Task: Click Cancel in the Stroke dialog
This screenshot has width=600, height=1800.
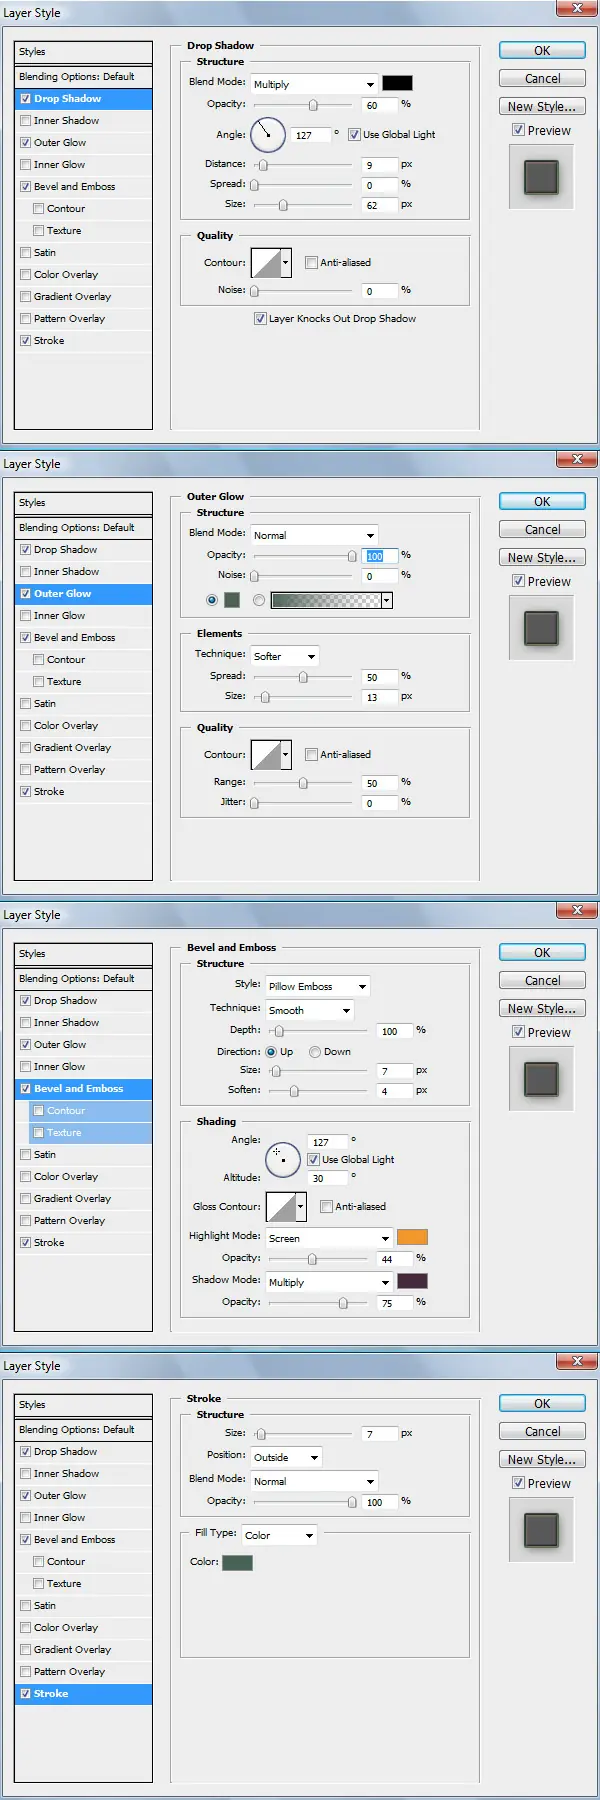Action: pyautogui.click(x=542, y=1432)
